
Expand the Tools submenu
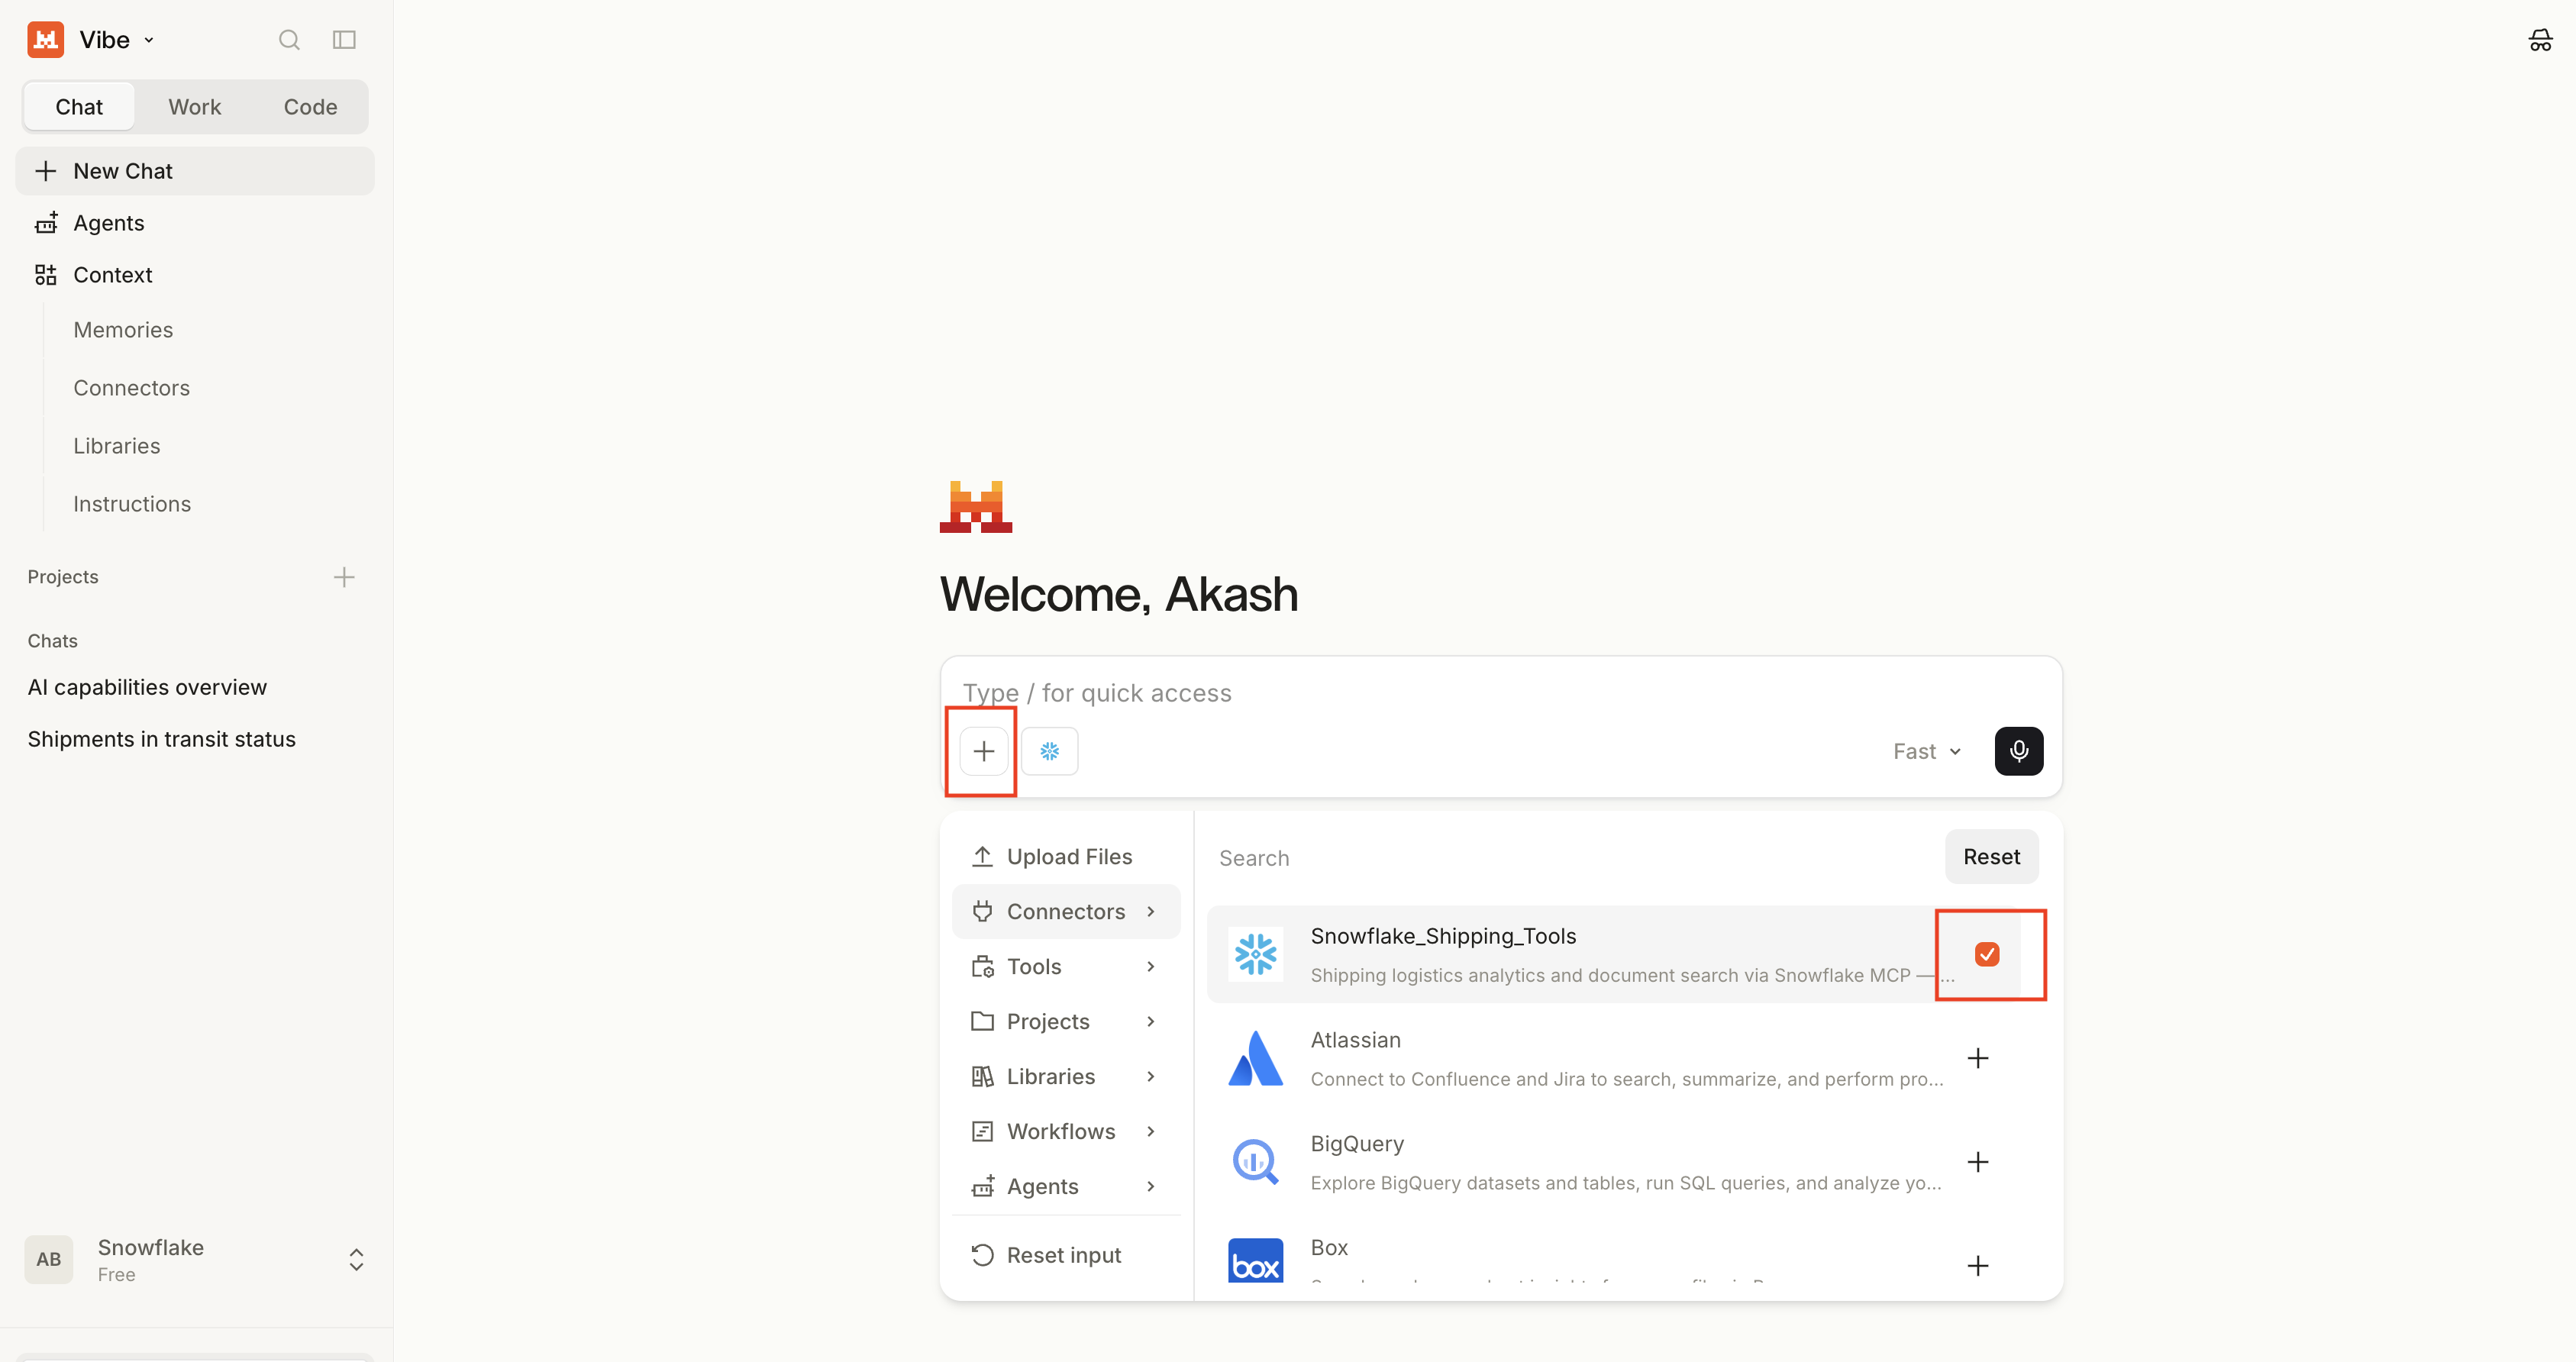tap(1066, 967)
